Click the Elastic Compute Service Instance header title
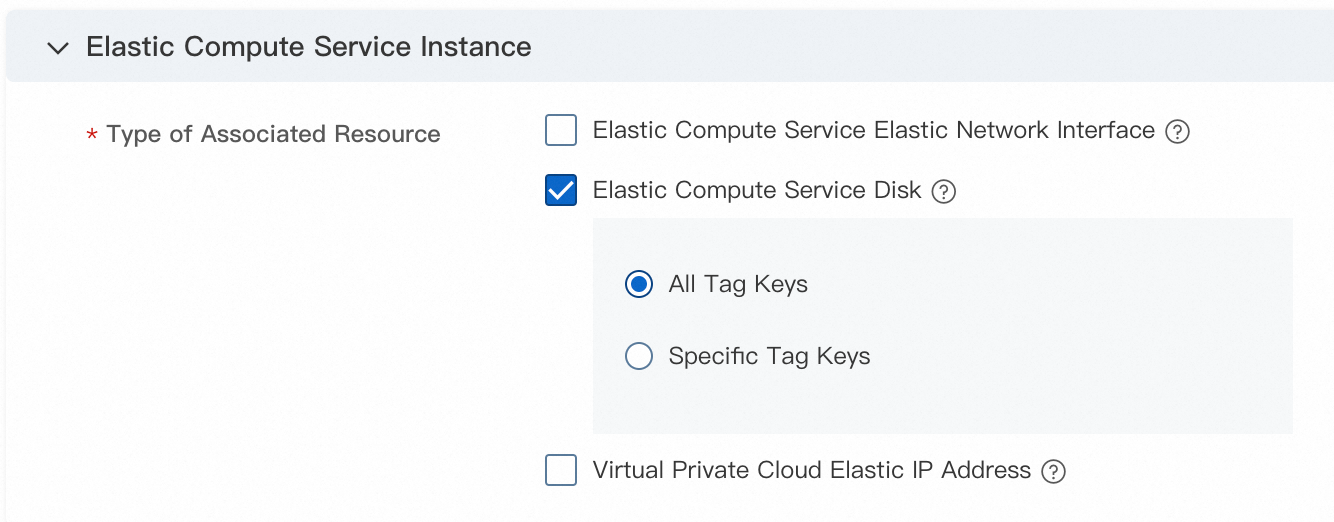Screen dimensions: 1334x522 308,47
